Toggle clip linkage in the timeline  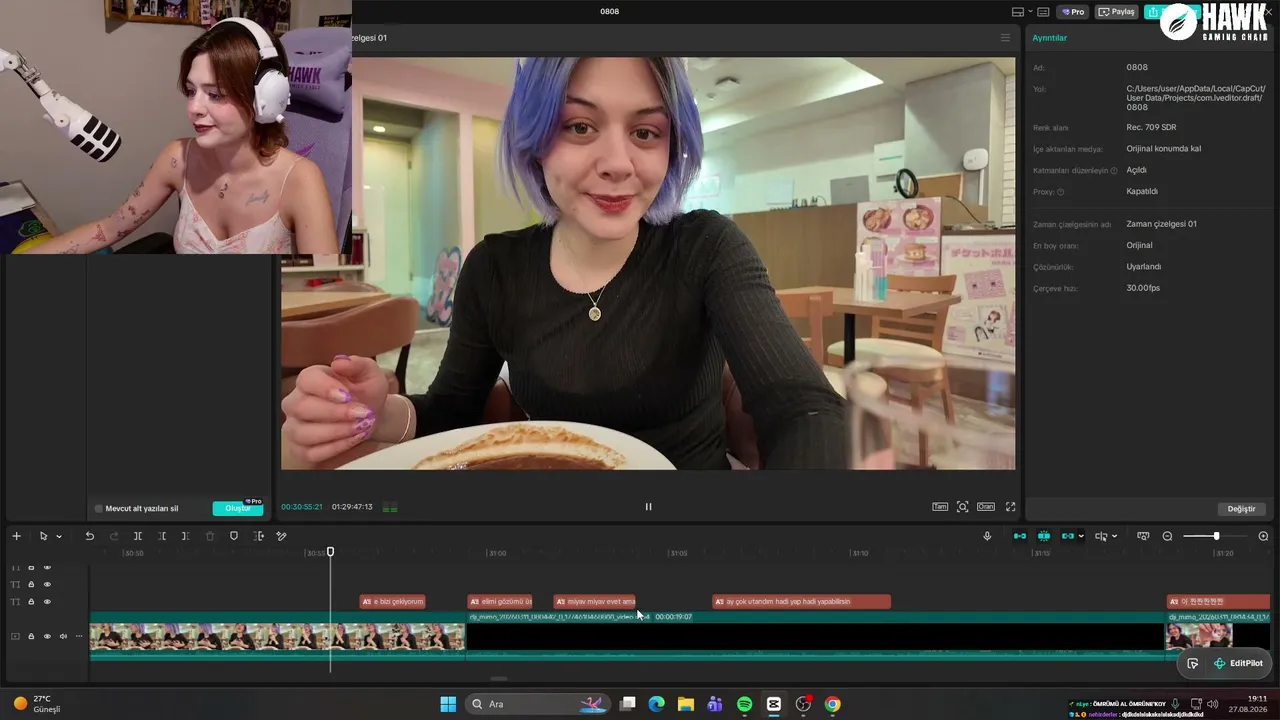pos(1068,536)
